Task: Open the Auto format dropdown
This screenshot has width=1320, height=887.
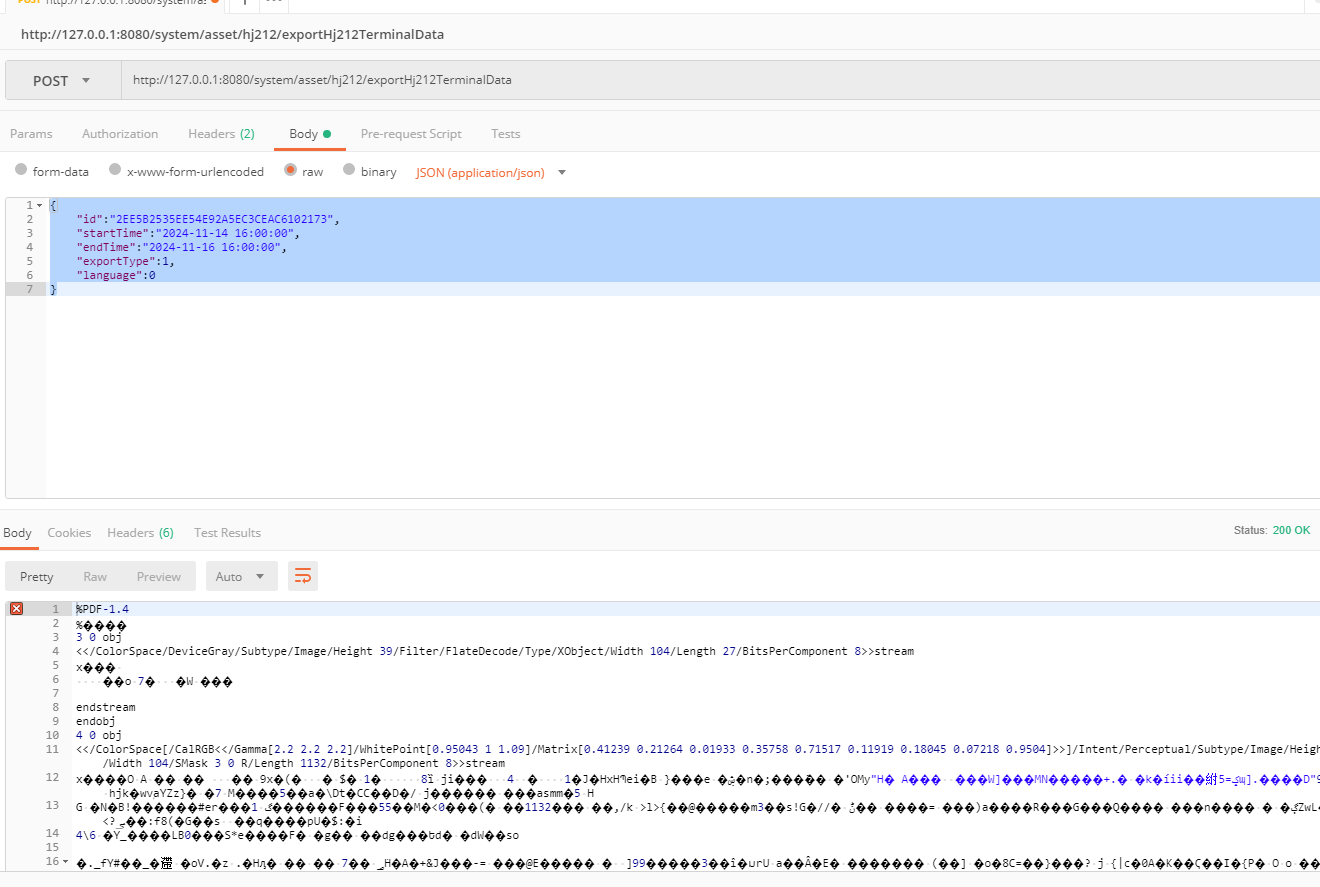Action: point(241,576)
